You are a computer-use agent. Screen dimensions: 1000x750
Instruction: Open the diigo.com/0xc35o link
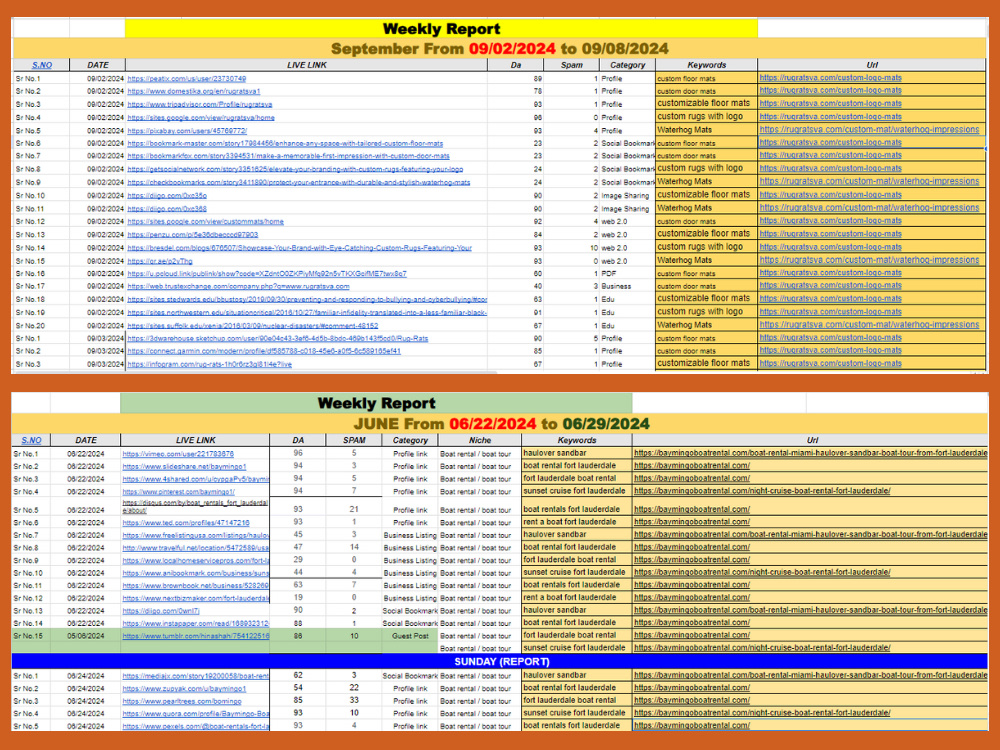click(x=167, y=196)
